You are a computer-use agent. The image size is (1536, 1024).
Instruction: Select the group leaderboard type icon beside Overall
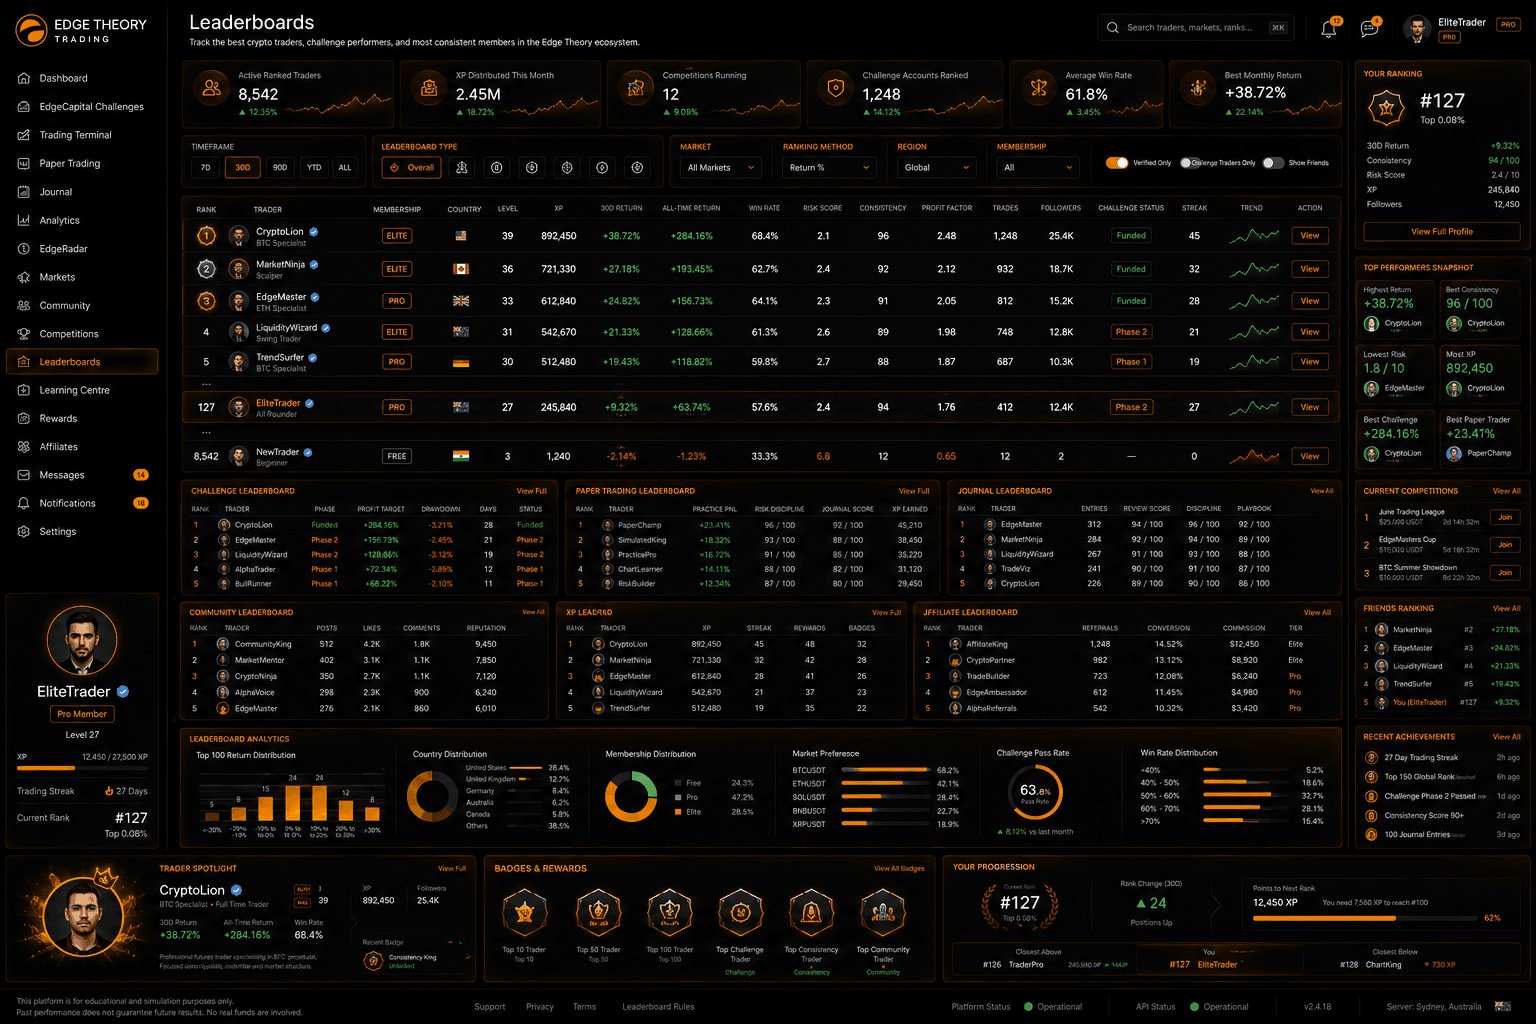tap(462, 168)
